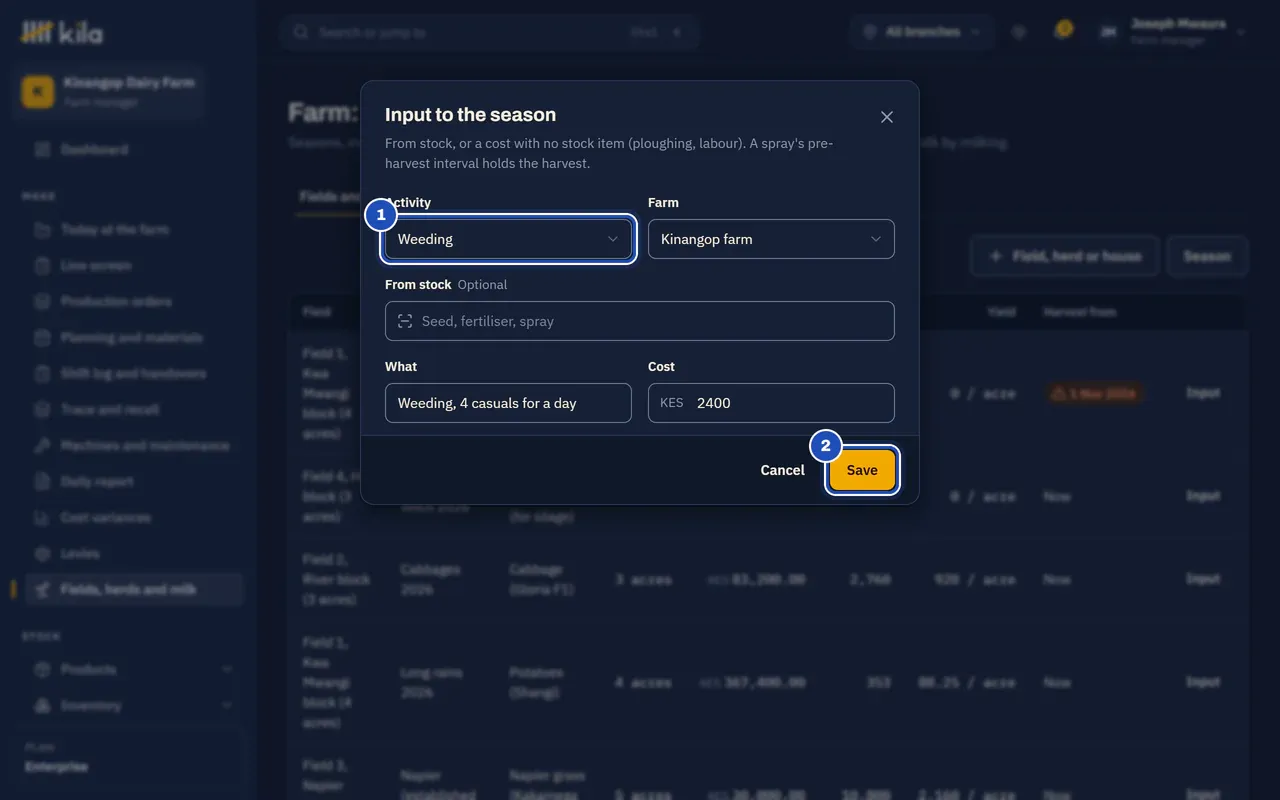Open Production orders in sidebar
1280x800 pixels.
115,301
